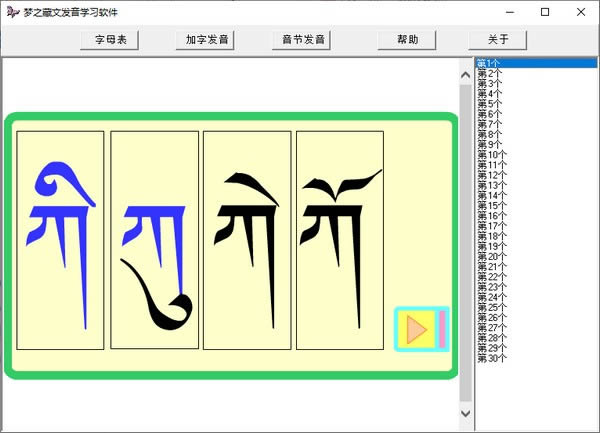
Task: Select the fourth card with naro vowel
Action: pos(340,240)
